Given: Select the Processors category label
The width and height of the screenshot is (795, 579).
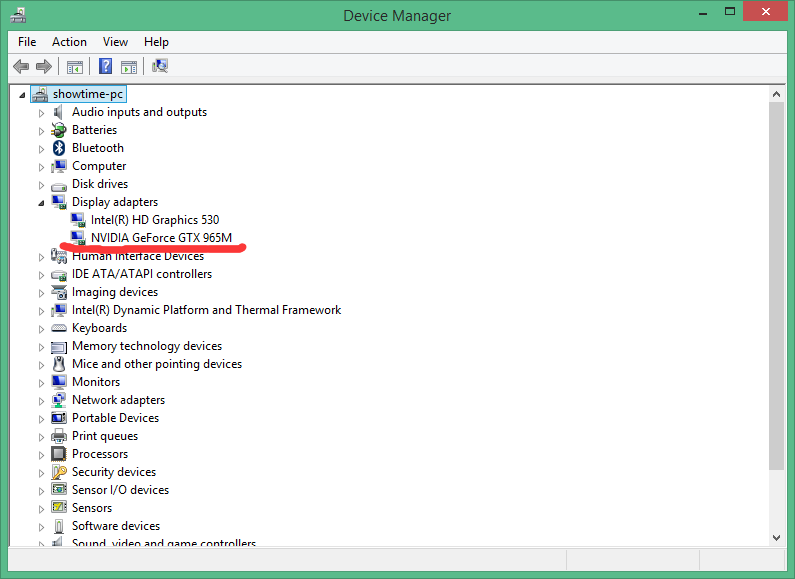Looking at the screenshot, I should point(100,454).
